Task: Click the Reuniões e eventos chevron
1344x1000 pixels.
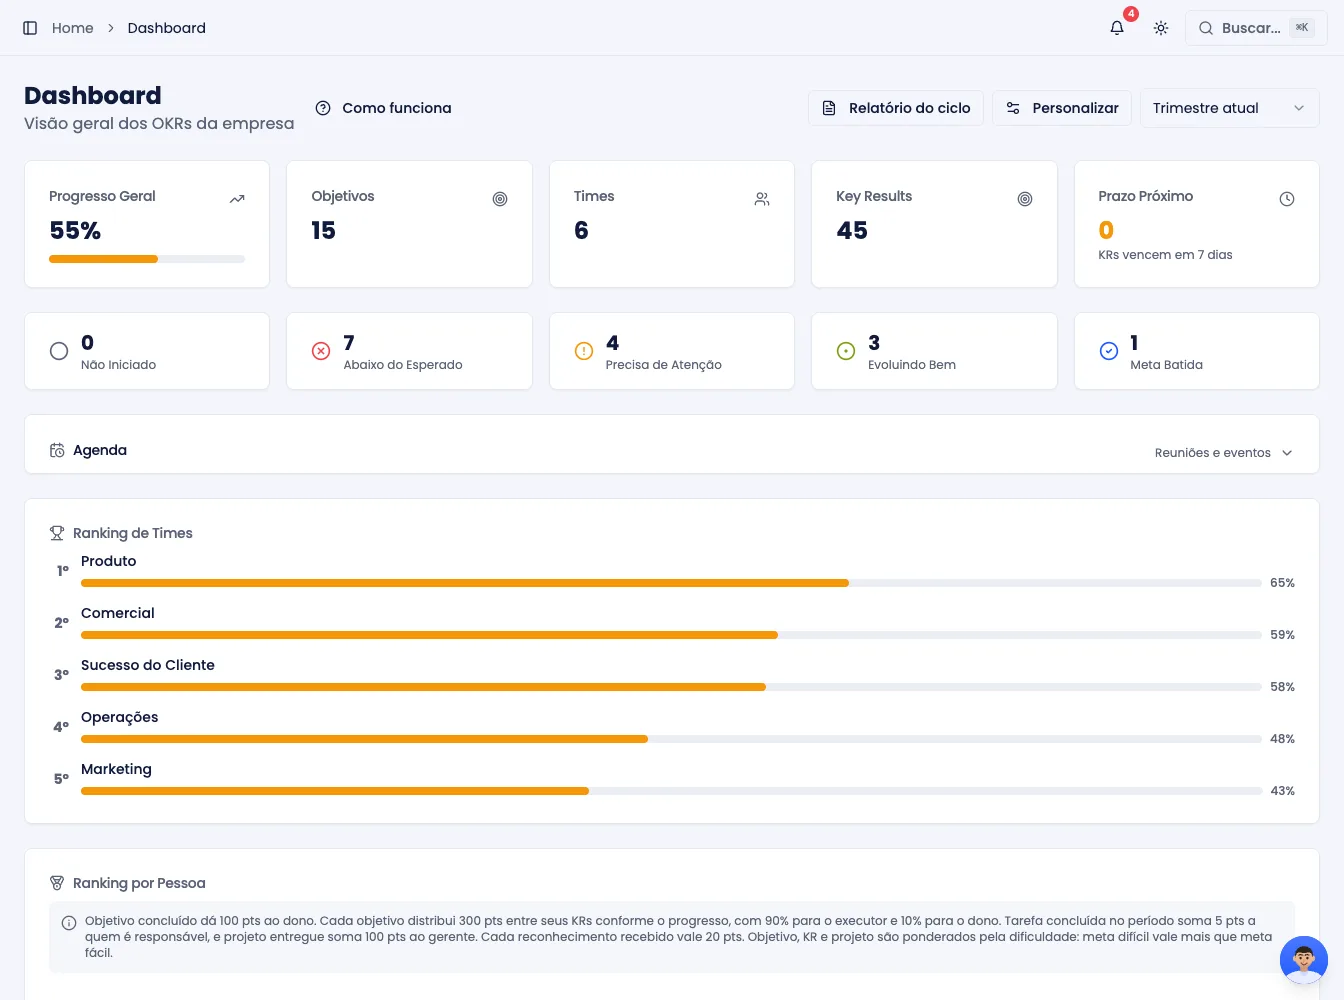Action: pyautogui.click(x=1287, y=453)
